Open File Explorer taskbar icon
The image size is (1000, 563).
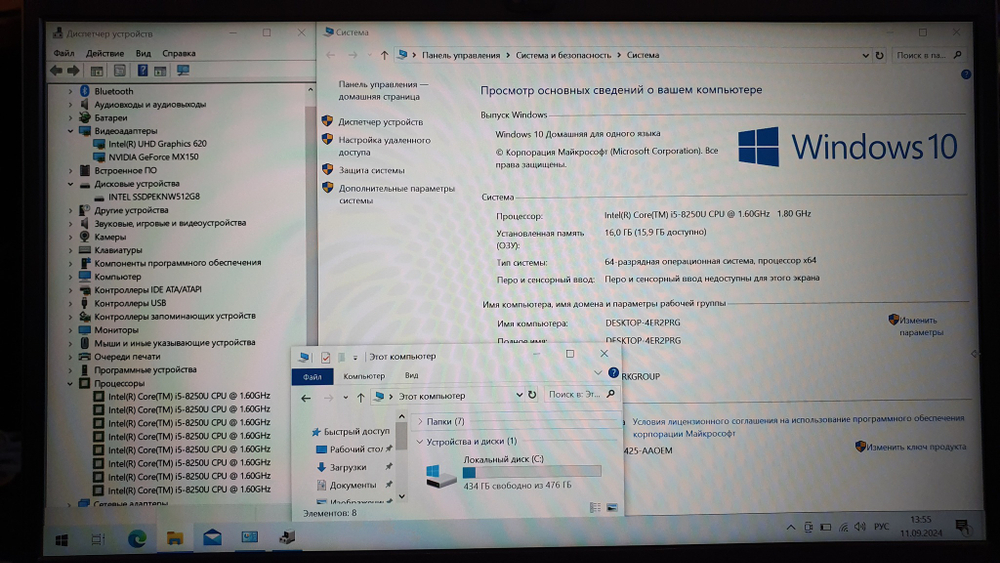click(x=174, y=539)
